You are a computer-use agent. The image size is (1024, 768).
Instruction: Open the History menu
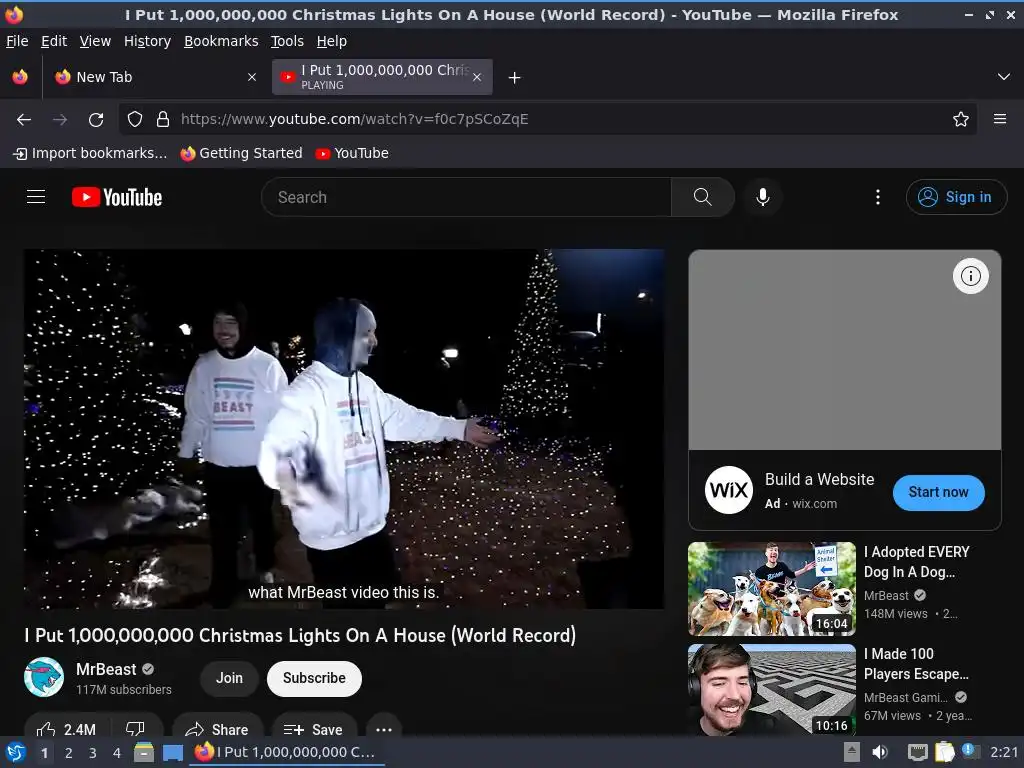click(x=147, y=41)
